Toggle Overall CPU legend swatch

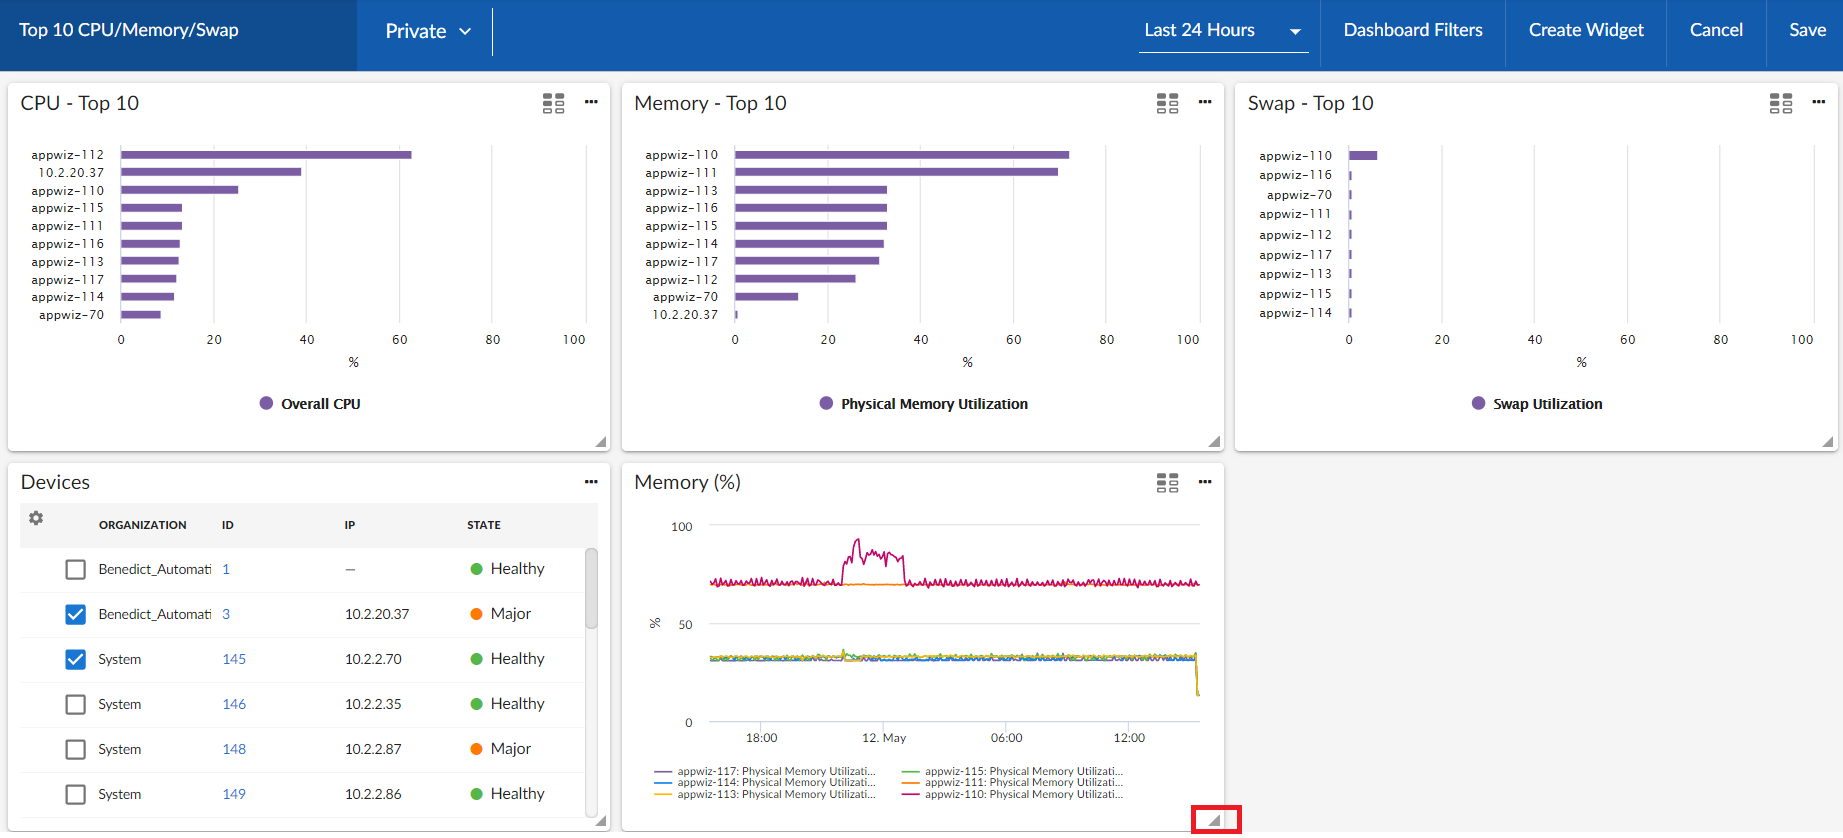click(266, 403)
